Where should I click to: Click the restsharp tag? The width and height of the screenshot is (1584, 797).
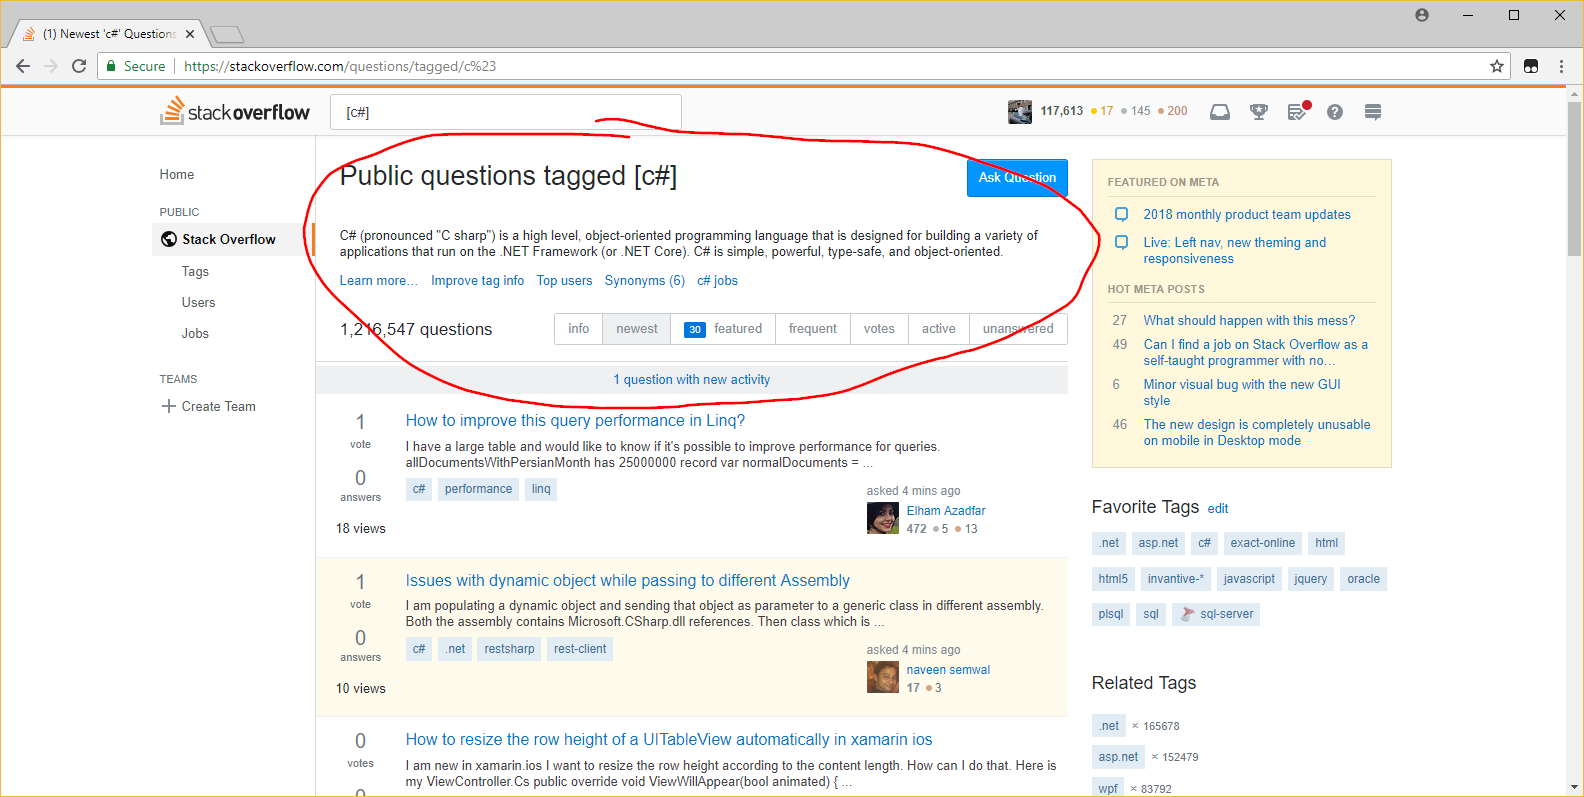tap(510, 649)
